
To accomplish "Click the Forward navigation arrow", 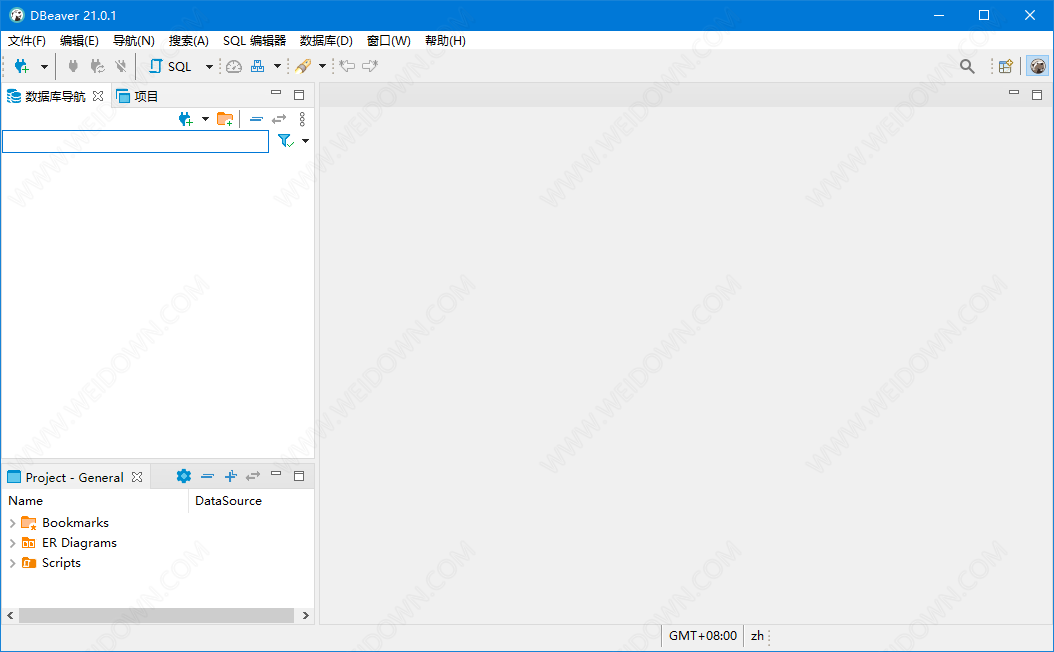I will pos(370,66).
